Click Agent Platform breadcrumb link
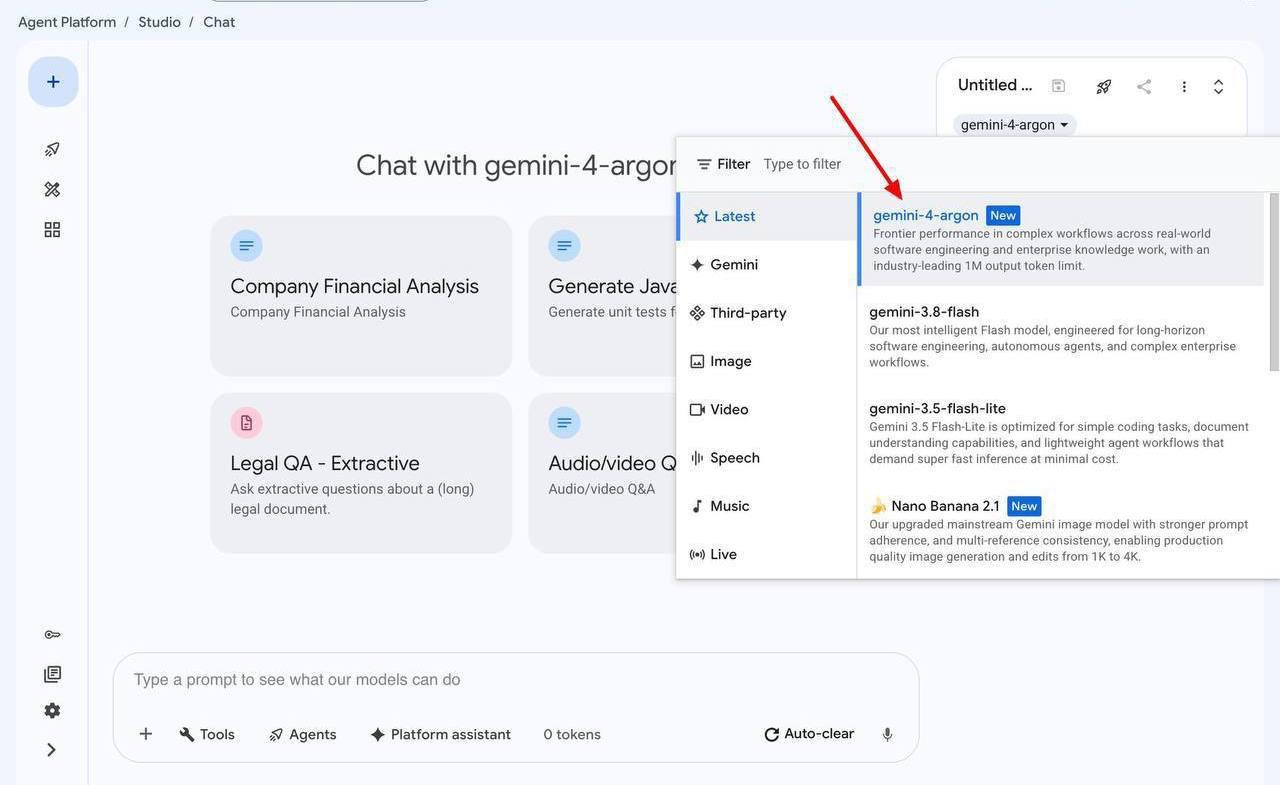Screen dimensions: 1280x785 (67, 22)
